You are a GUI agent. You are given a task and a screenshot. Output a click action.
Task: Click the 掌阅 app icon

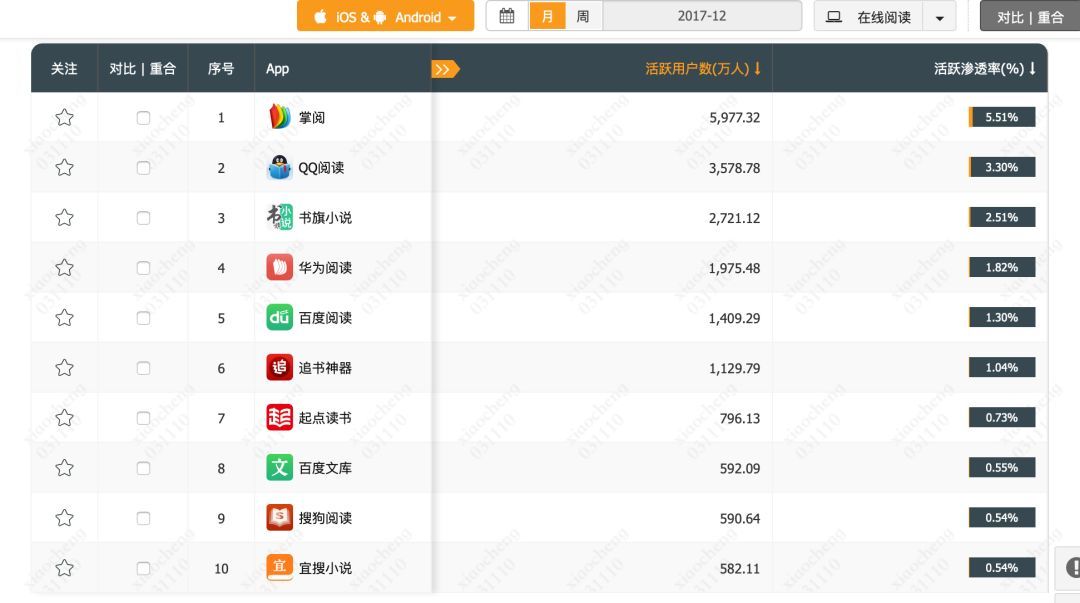point(279,117)
